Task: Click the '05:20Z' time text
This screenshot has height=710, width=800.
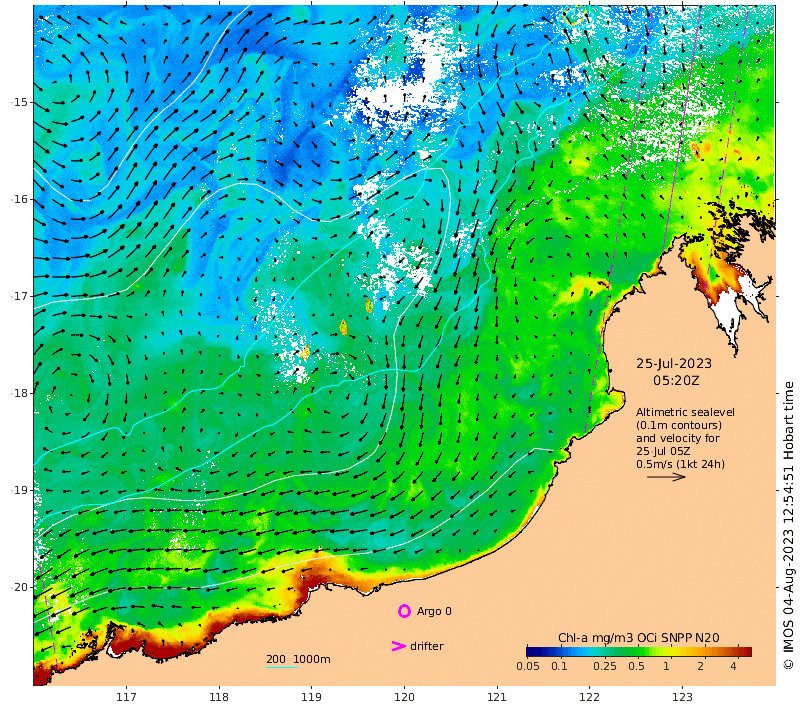Action: click(x=676, y=381)
